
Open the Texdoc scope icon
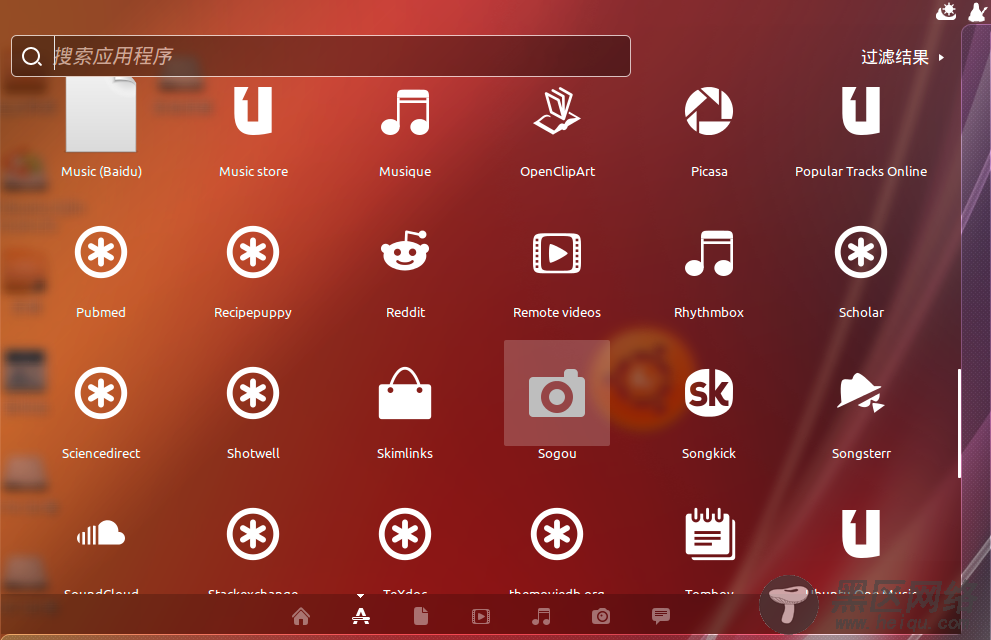tap(405, 534)
